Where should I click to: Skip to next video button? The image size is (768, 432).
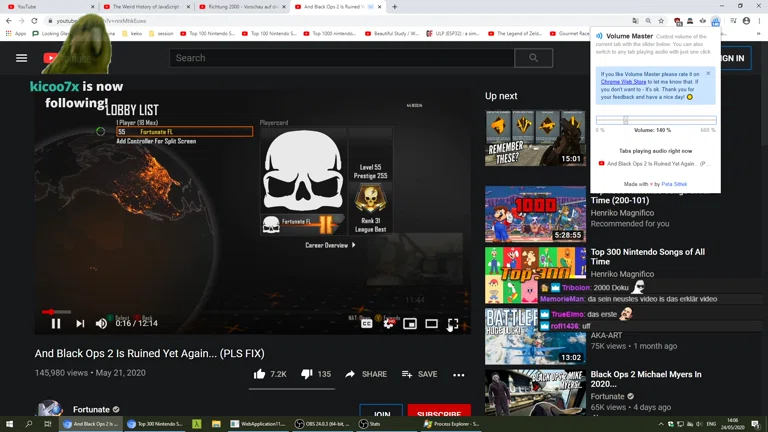pos(80,323)
